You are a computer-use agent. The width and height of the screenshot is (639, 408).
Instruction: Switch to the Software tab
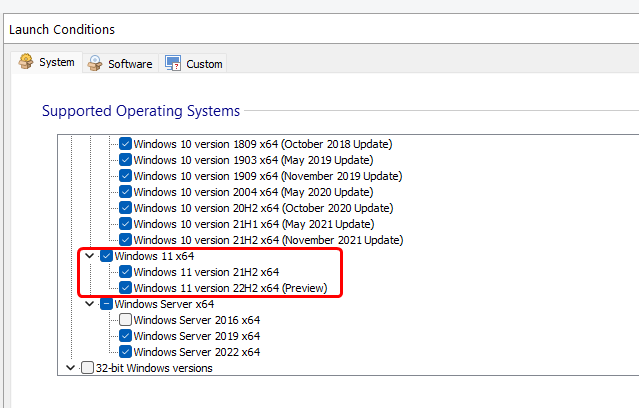pyautogui.click(x=121, y=64)
